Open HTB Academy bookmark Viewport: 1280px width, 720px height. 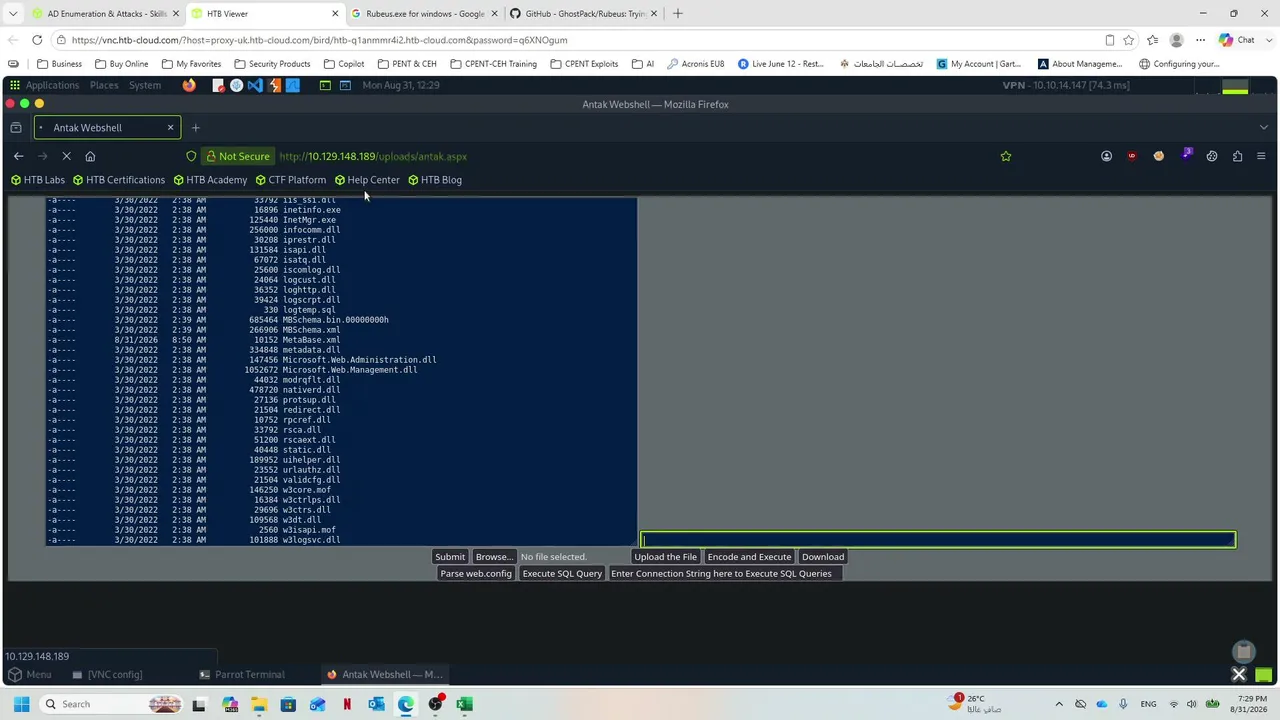tap(210, 180)
